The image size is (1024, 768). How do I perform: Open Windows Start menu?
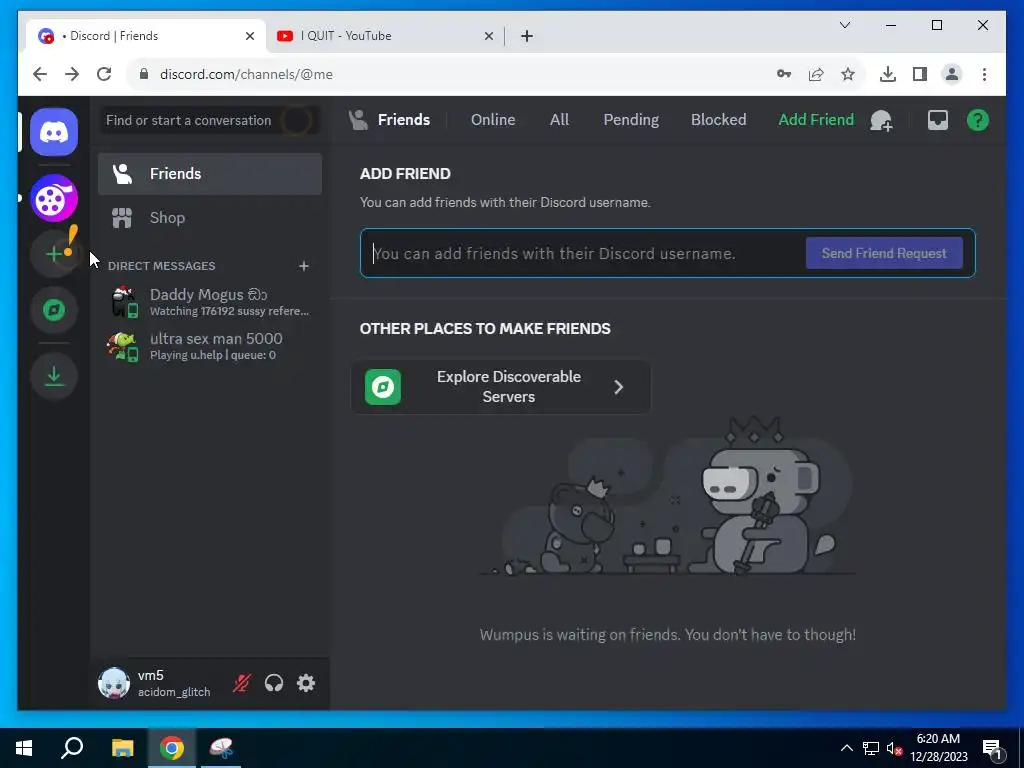[x=24, y=748]
